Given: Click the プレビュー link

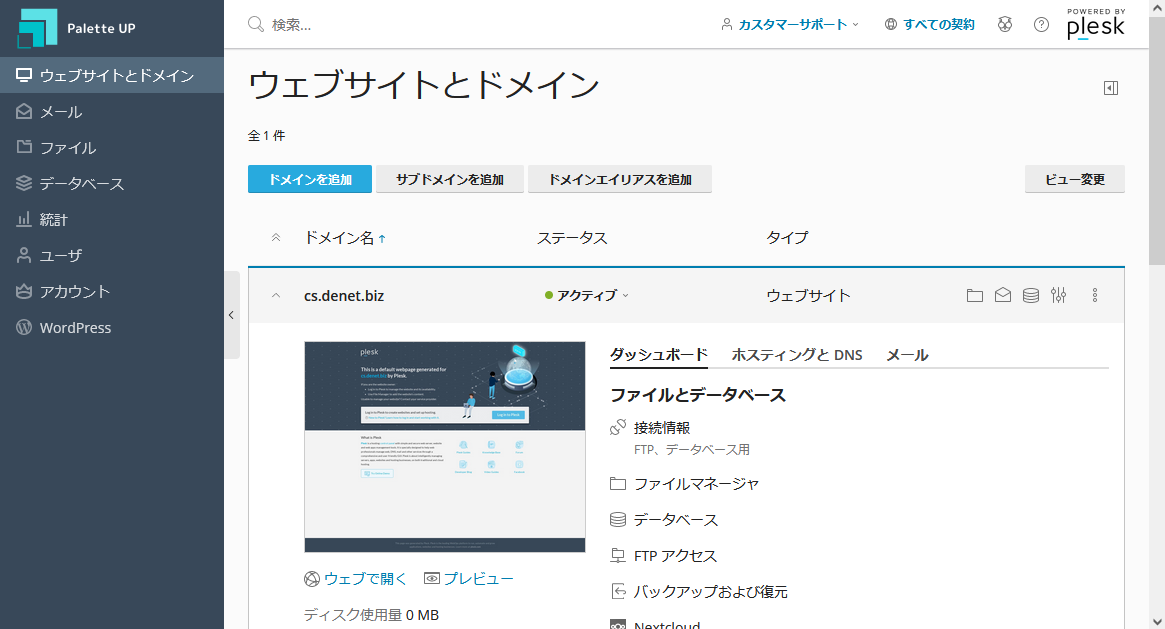Looking at the screenshot, I should [x=478, y=579].
